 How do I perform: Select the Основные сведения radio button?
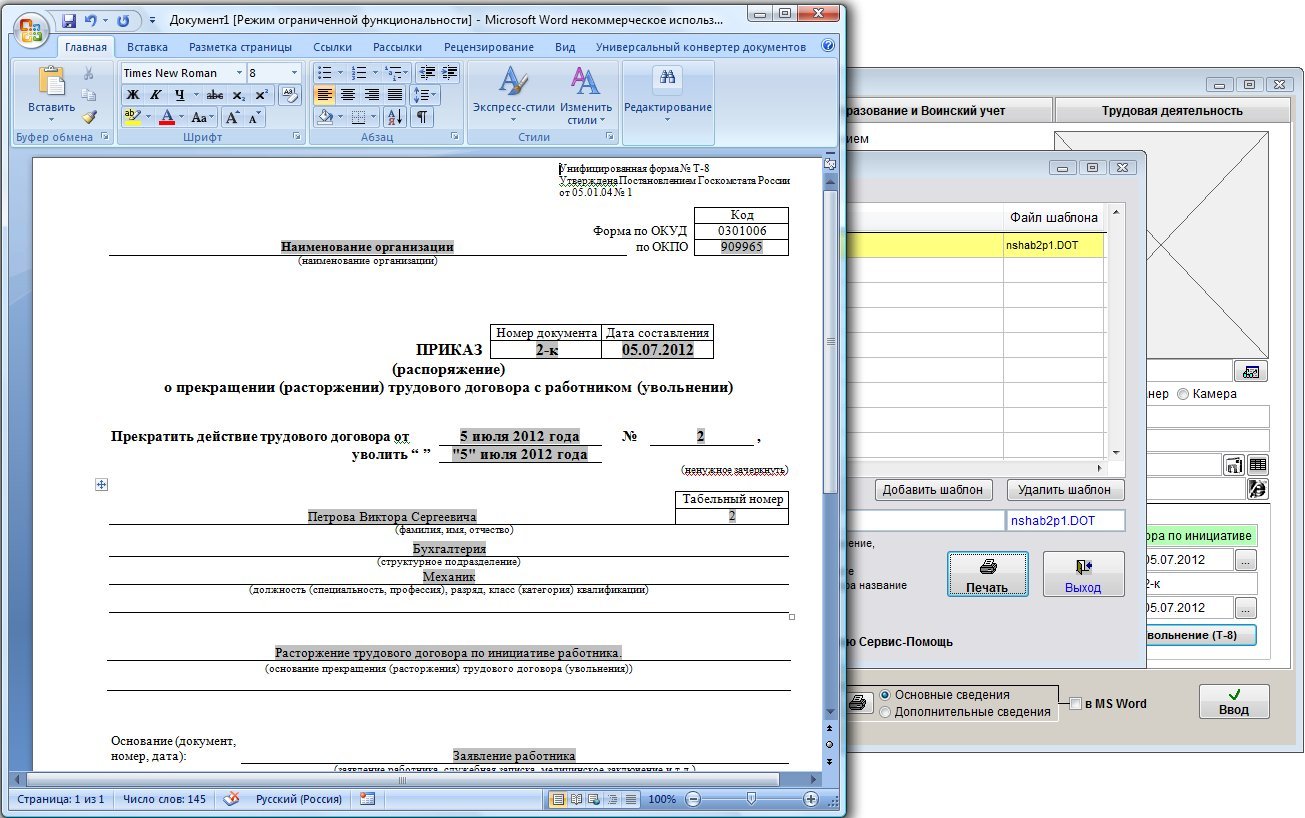tap(884, 695)
